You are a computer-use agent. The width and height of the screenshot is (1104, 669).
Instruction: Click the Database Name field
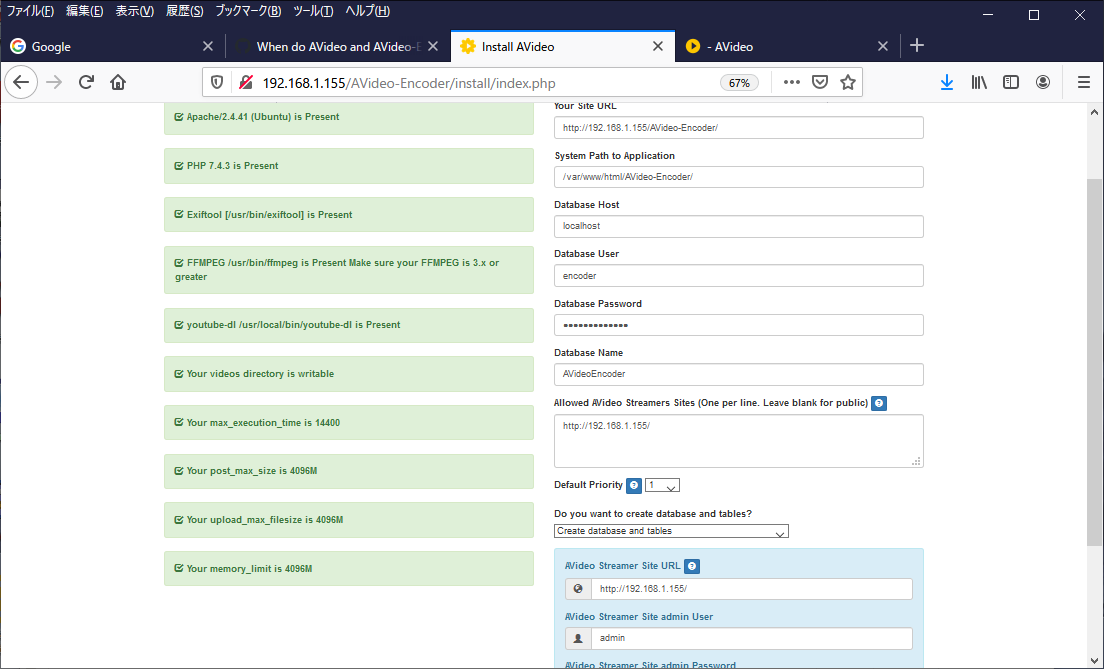(x=739, y=374)
